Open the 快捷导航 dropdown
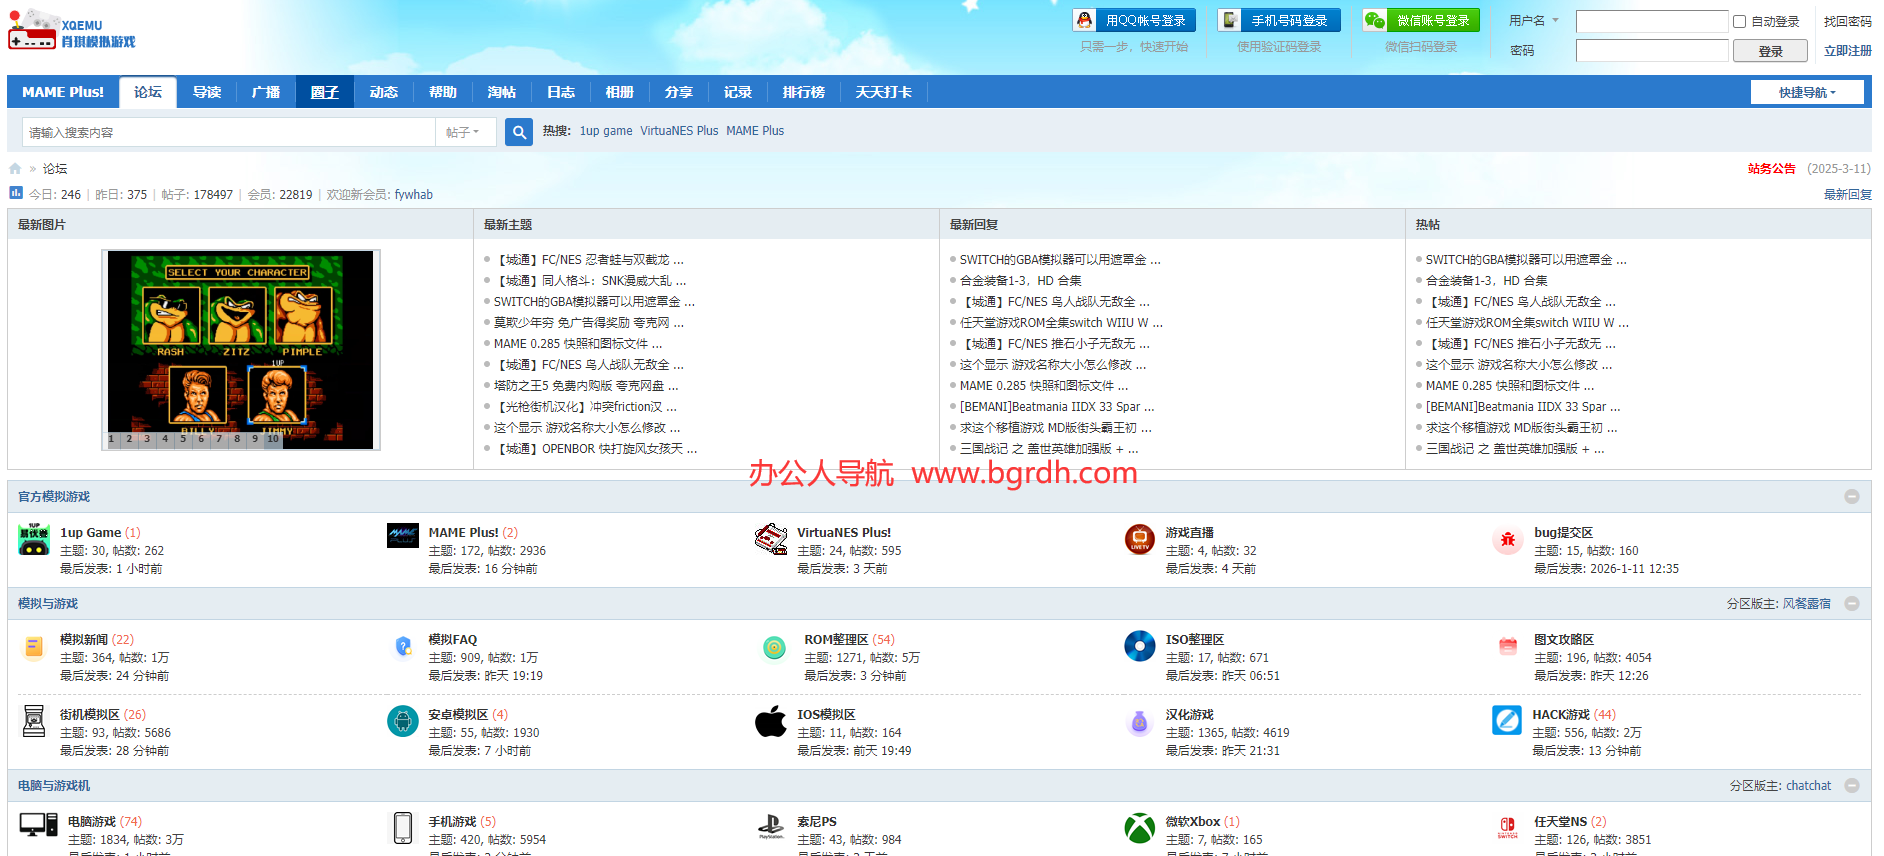1884x856 pixels. point(1807,92)
